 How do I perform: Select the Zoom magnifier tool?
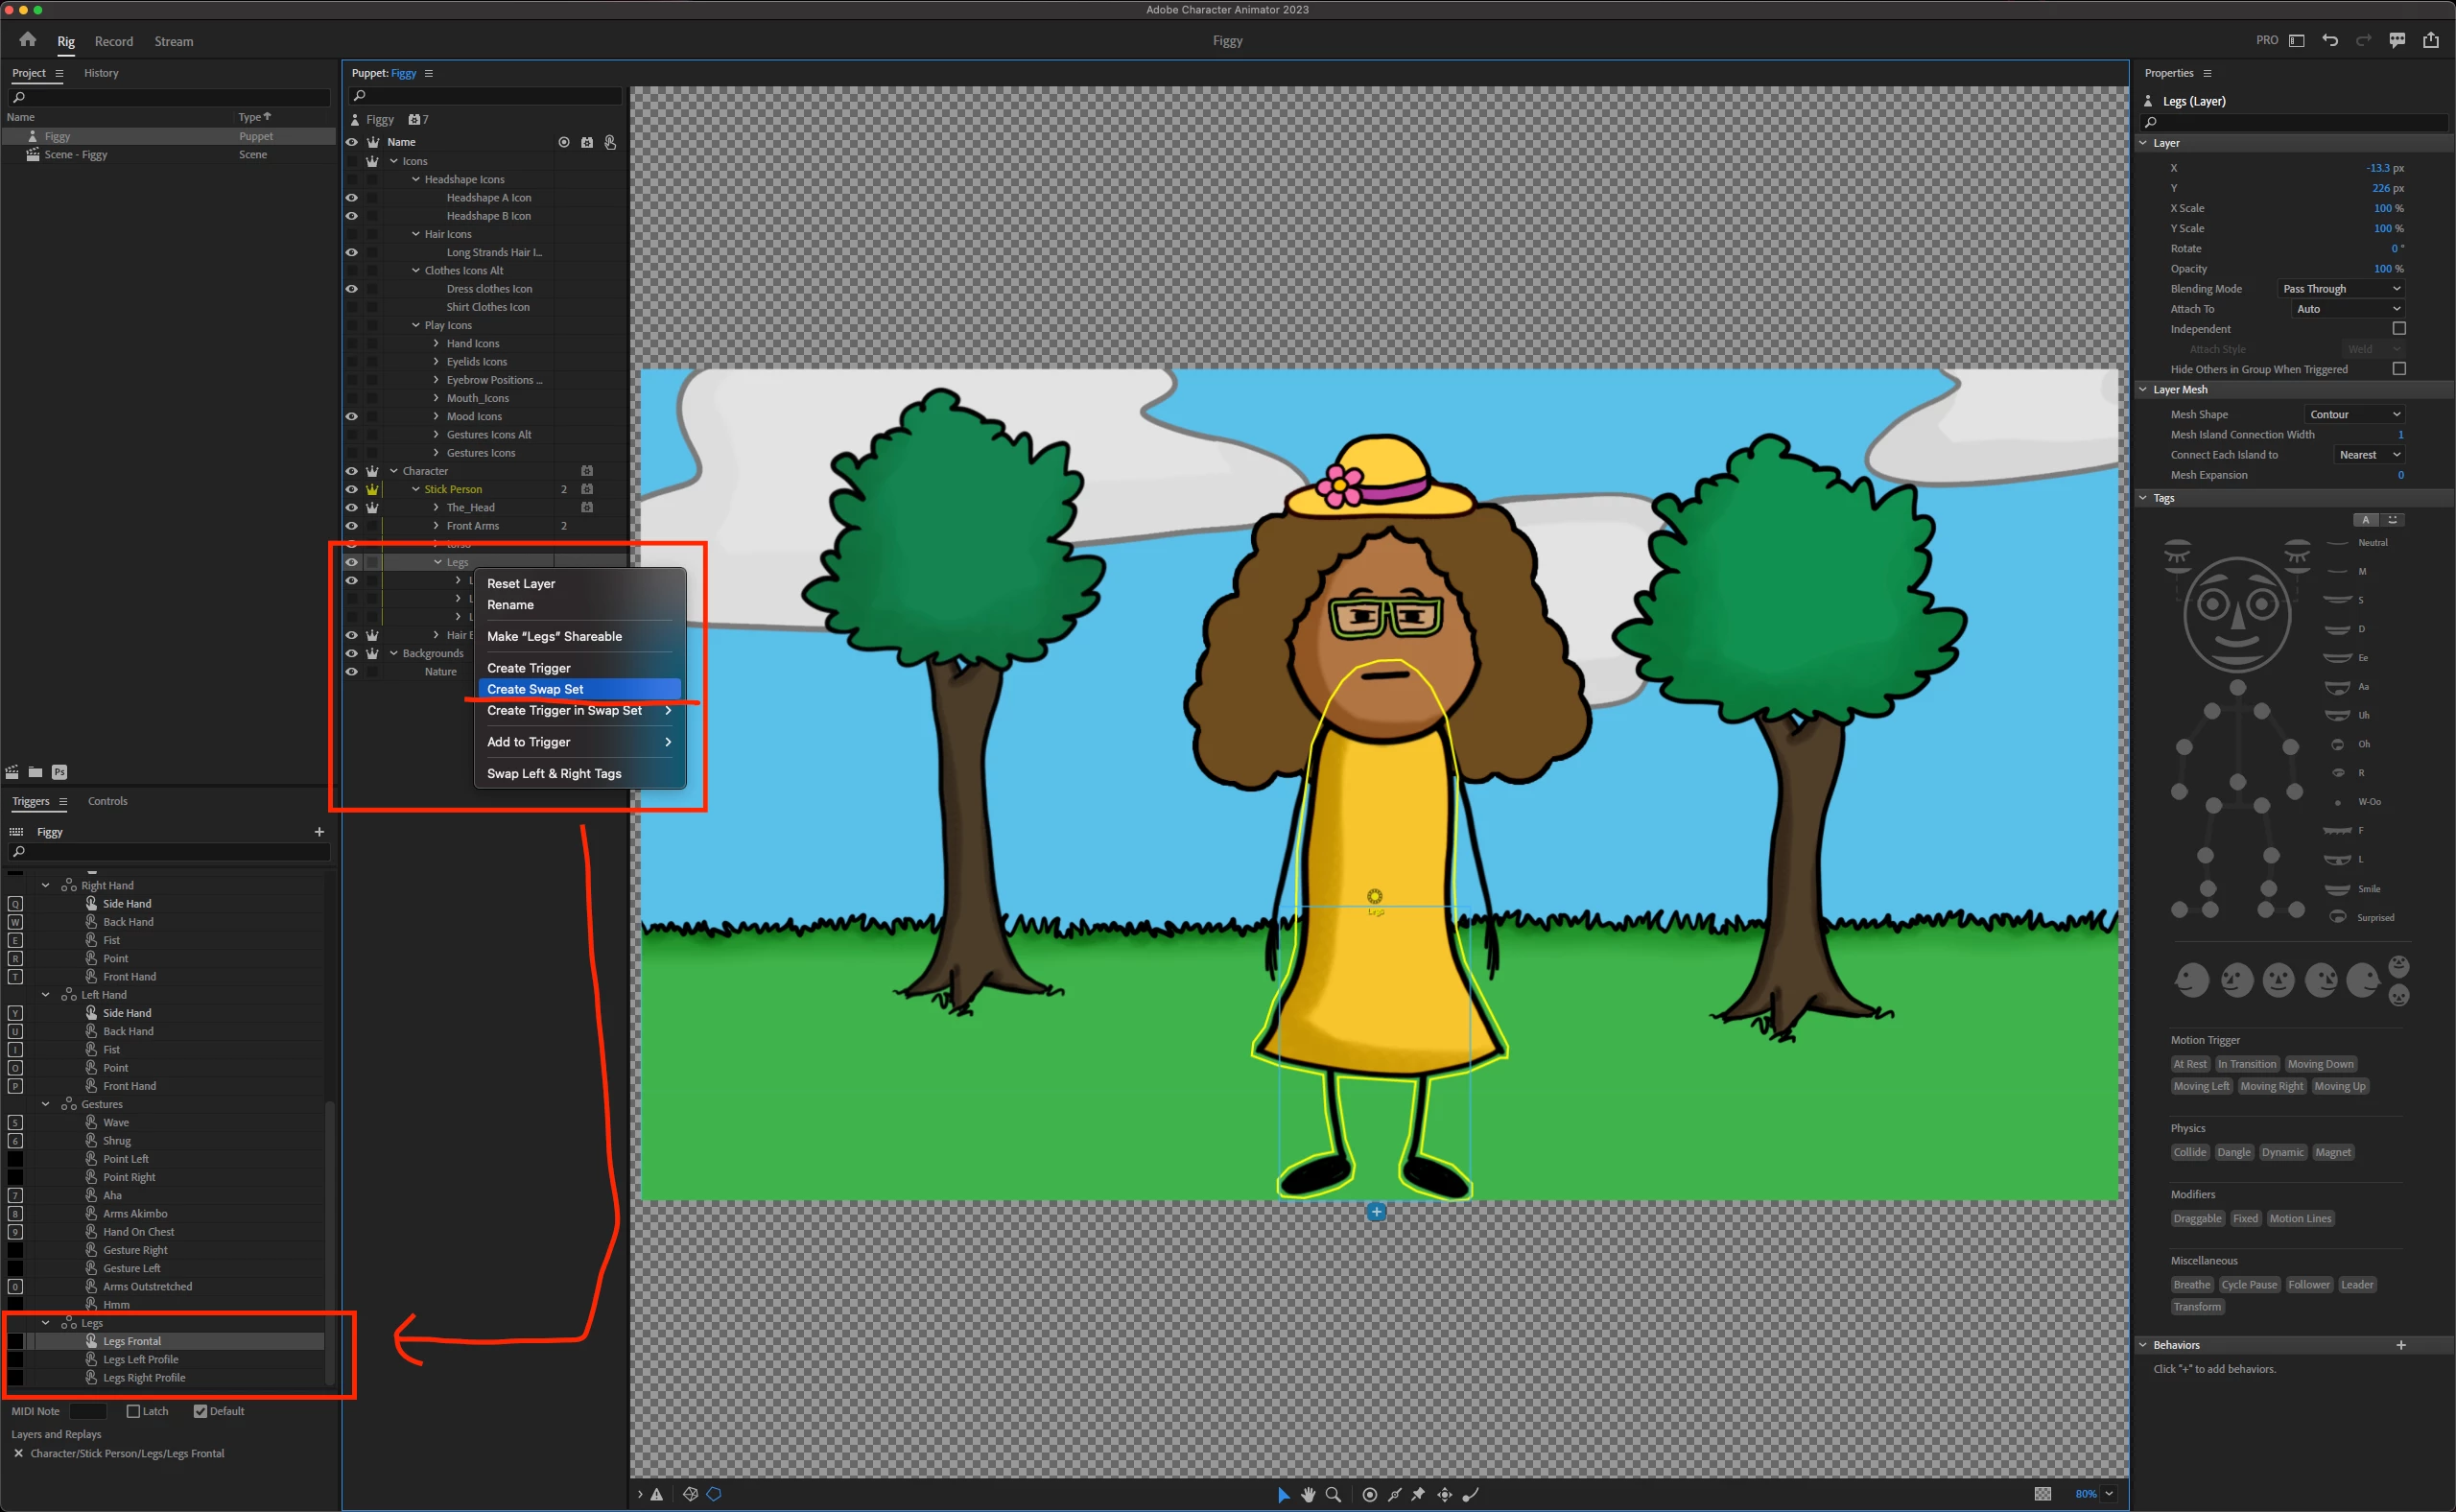pos(1333,1494)
